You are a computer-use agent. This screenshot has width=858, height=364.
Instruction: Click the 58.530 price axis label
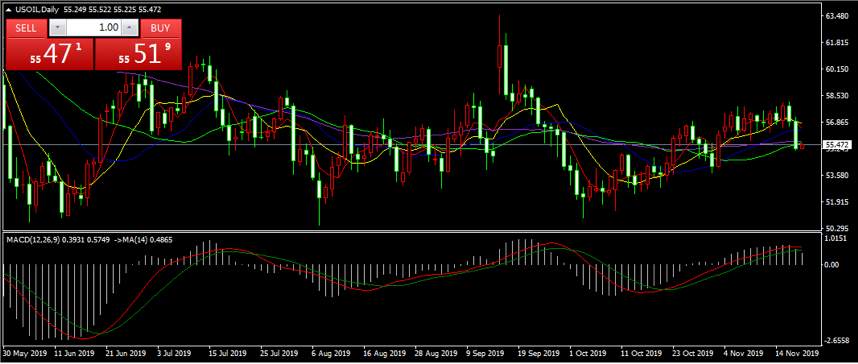click(836, 96)
